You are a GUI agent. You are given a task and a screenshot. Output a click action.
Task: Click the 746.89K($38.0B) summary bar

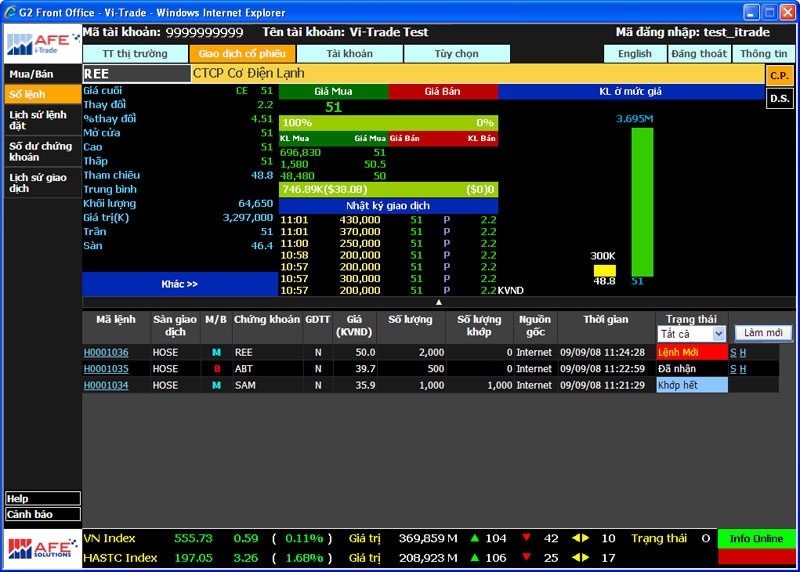pos(388,190)
